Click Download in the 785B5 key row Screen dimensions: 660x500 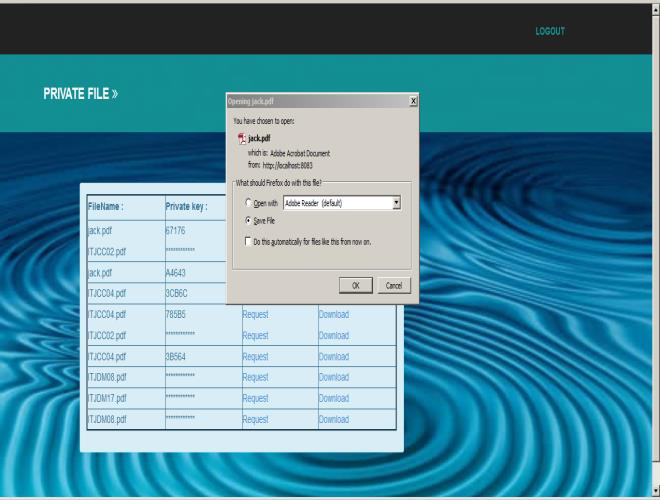coord(333,314)
